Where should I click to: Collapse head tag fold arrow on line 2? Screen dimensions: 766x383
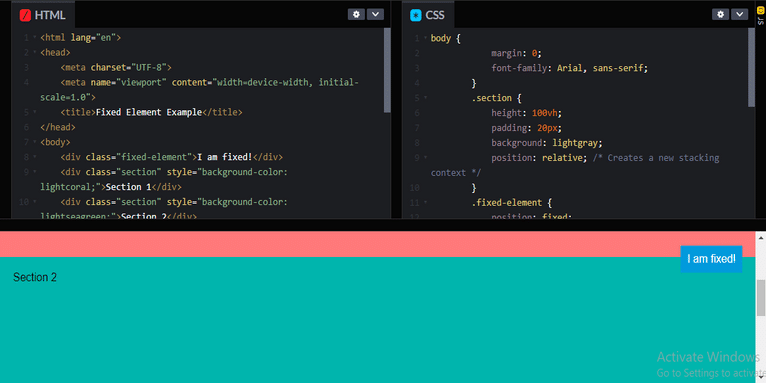(35, 52)
